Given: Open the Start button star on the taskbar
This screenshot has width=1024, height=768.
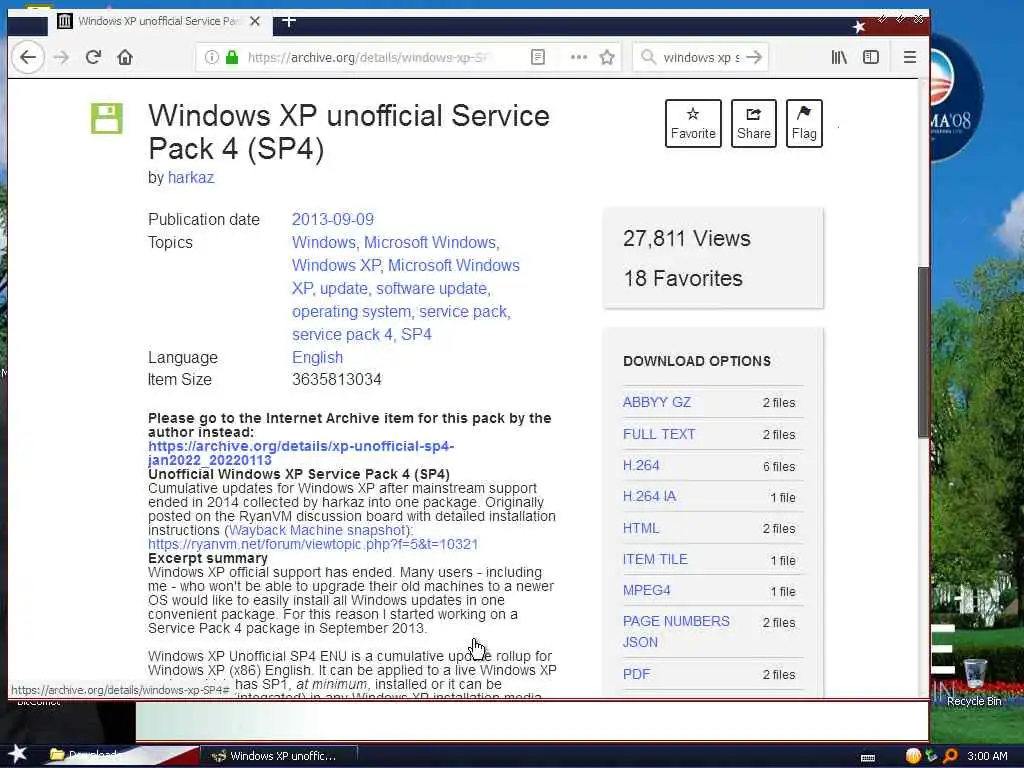Looking at the screenshot, I should [x=18, y=754].
